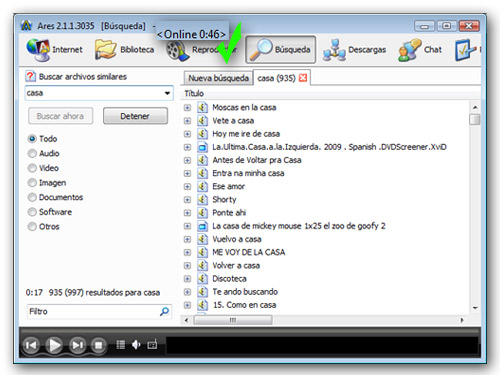Viewport: 500px width, 375px height.
Task: Open the Reproductor film reel icon
Action: 178,51
